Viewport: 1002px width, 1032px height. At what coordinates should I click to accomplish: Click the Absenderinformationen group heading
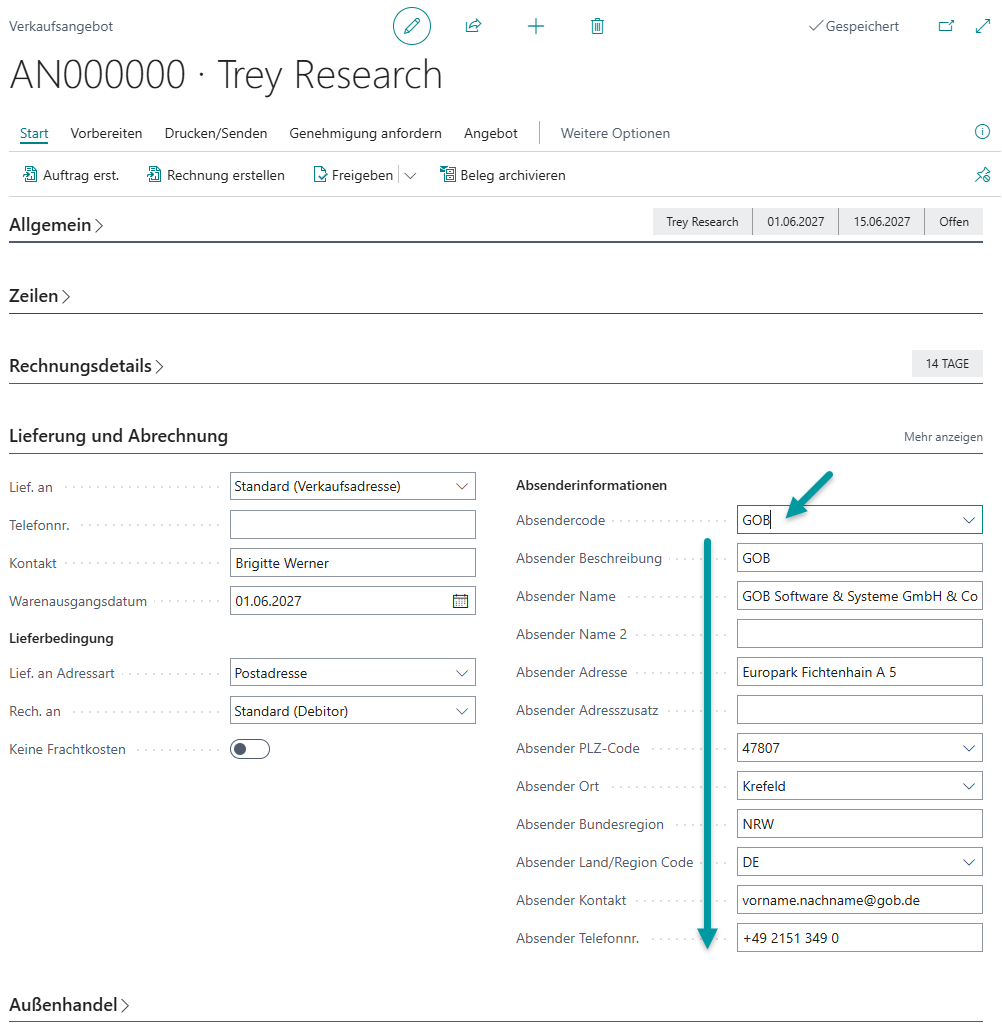pyautogui.click(x=591, y=486)
